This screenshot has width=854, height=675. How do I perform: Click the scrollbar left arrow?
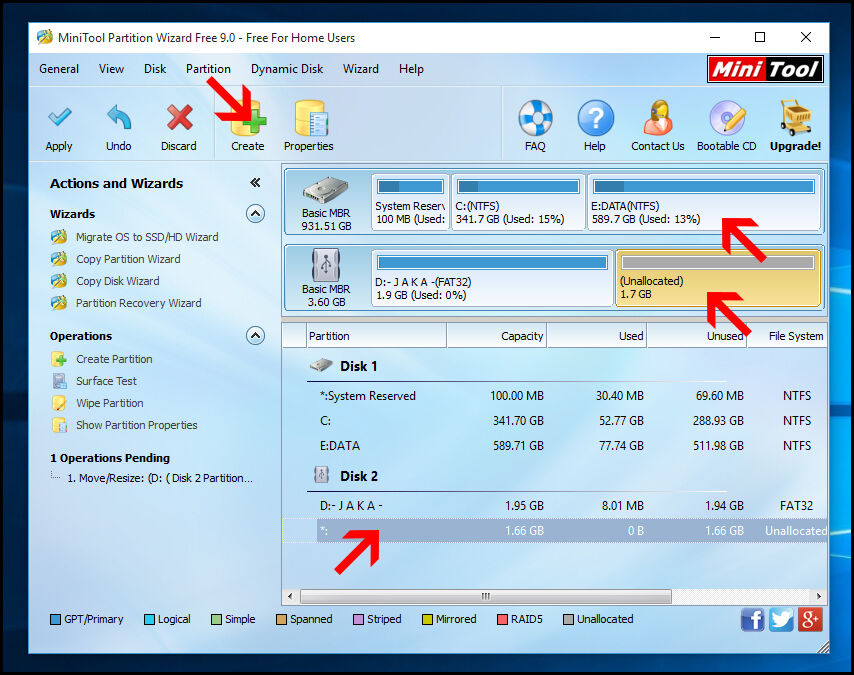[x=290, y=597]
